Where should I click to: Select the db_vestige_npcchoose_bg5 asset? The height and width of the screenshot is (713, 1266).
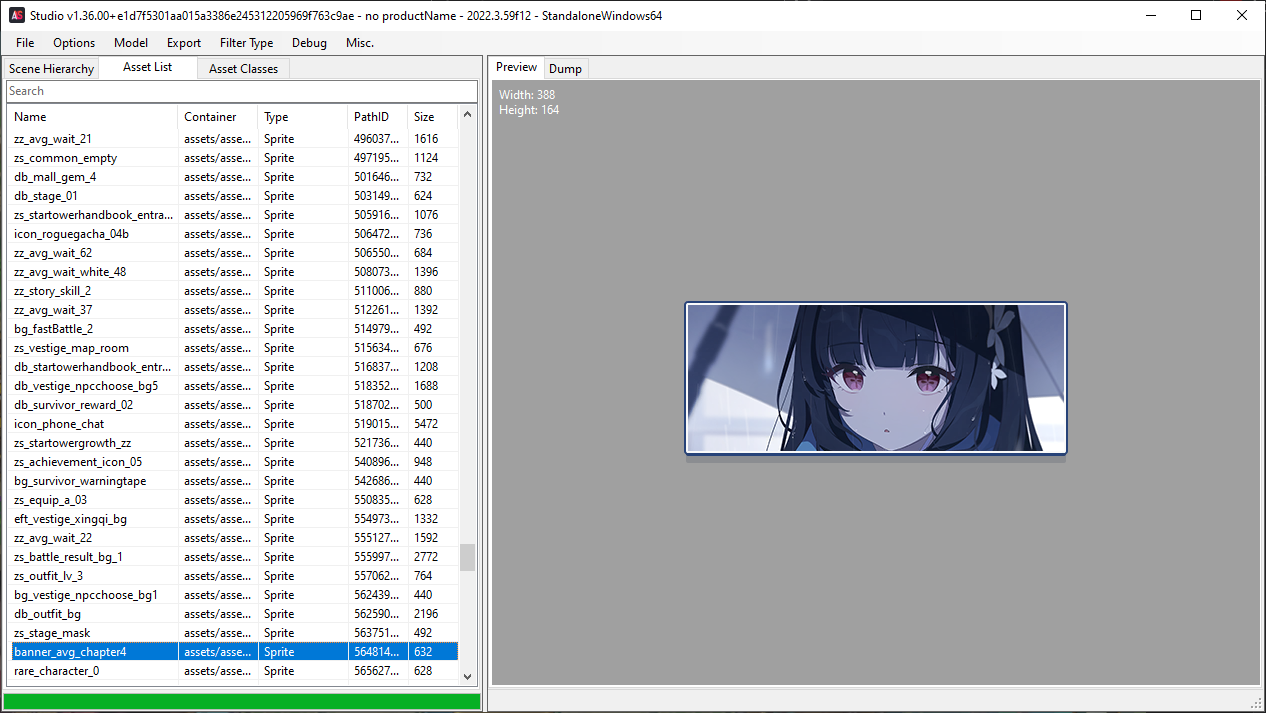click(x=233, y=386)
